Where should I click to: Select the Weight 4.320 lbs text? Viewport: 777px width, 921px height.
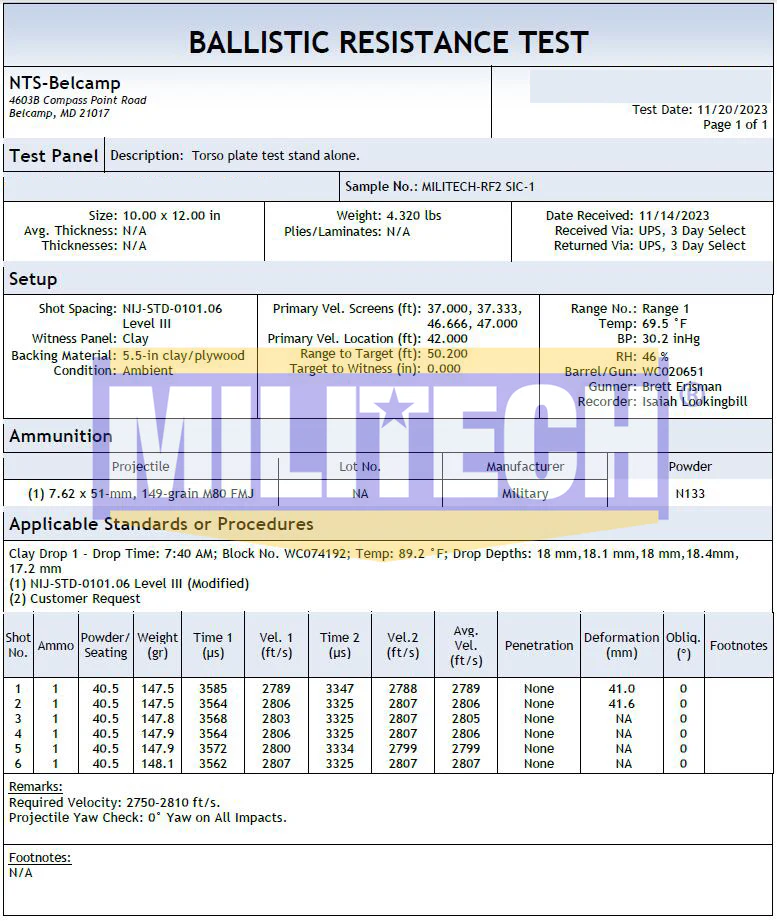pos(389,216)
